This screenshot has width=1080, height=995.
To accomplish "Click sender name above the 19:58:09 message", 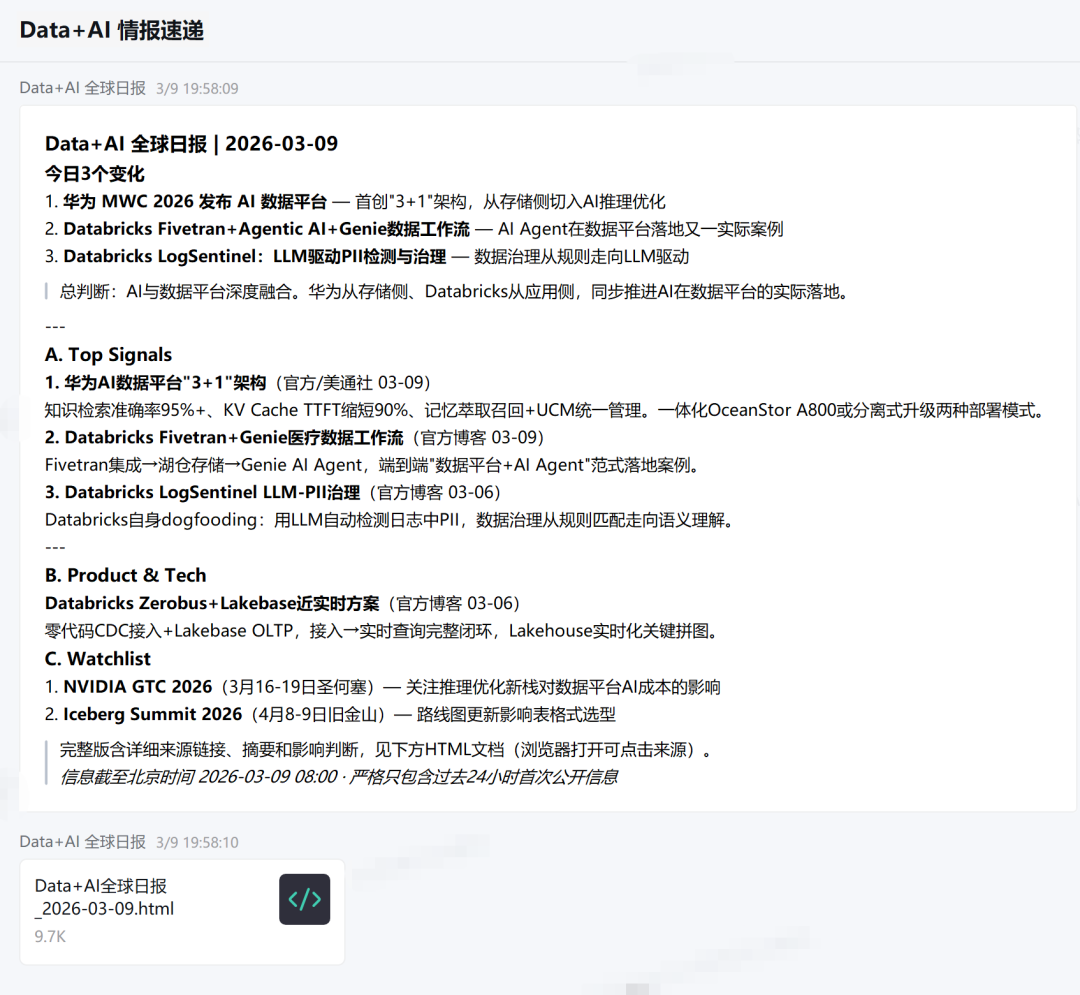I will (x=83, y=88).
